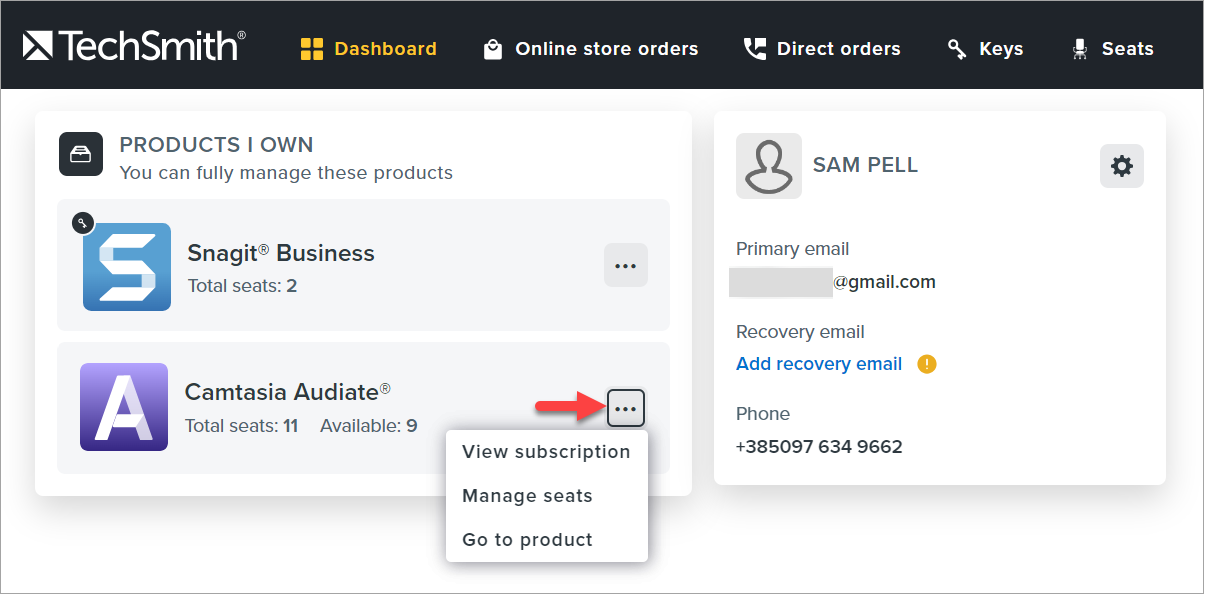Toggle Camtasia Audiate three-dot options menu
1205x595 pixels.
pyautogui.click(x=626, y=408)
